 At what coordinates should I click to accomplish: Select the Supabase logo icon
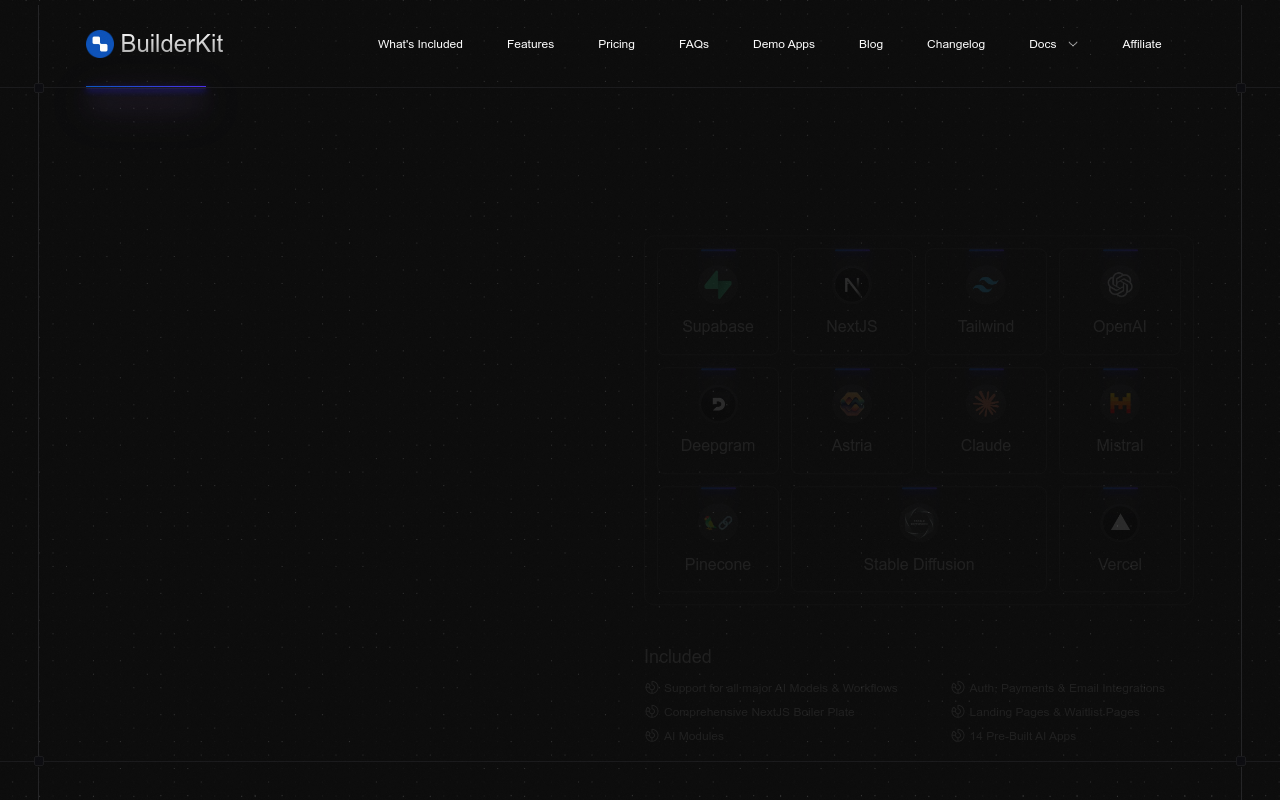pyautogui.click(x=718, y=285)
